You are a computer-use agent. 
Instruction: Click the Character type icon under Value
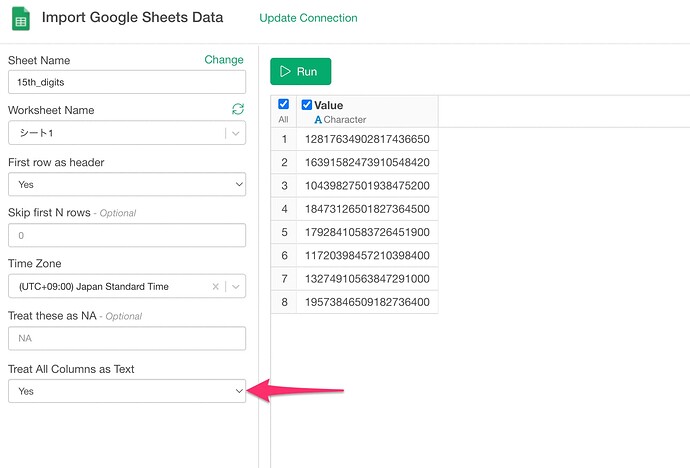318,120
